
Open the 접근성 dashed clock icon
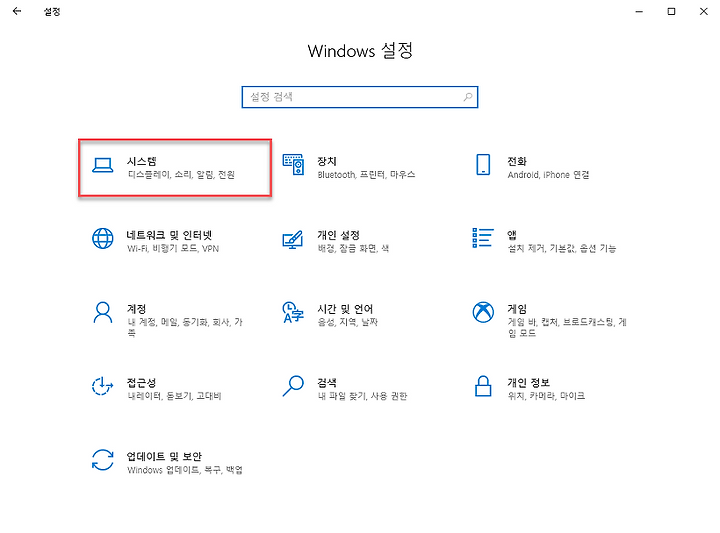(x=102, y=386)
